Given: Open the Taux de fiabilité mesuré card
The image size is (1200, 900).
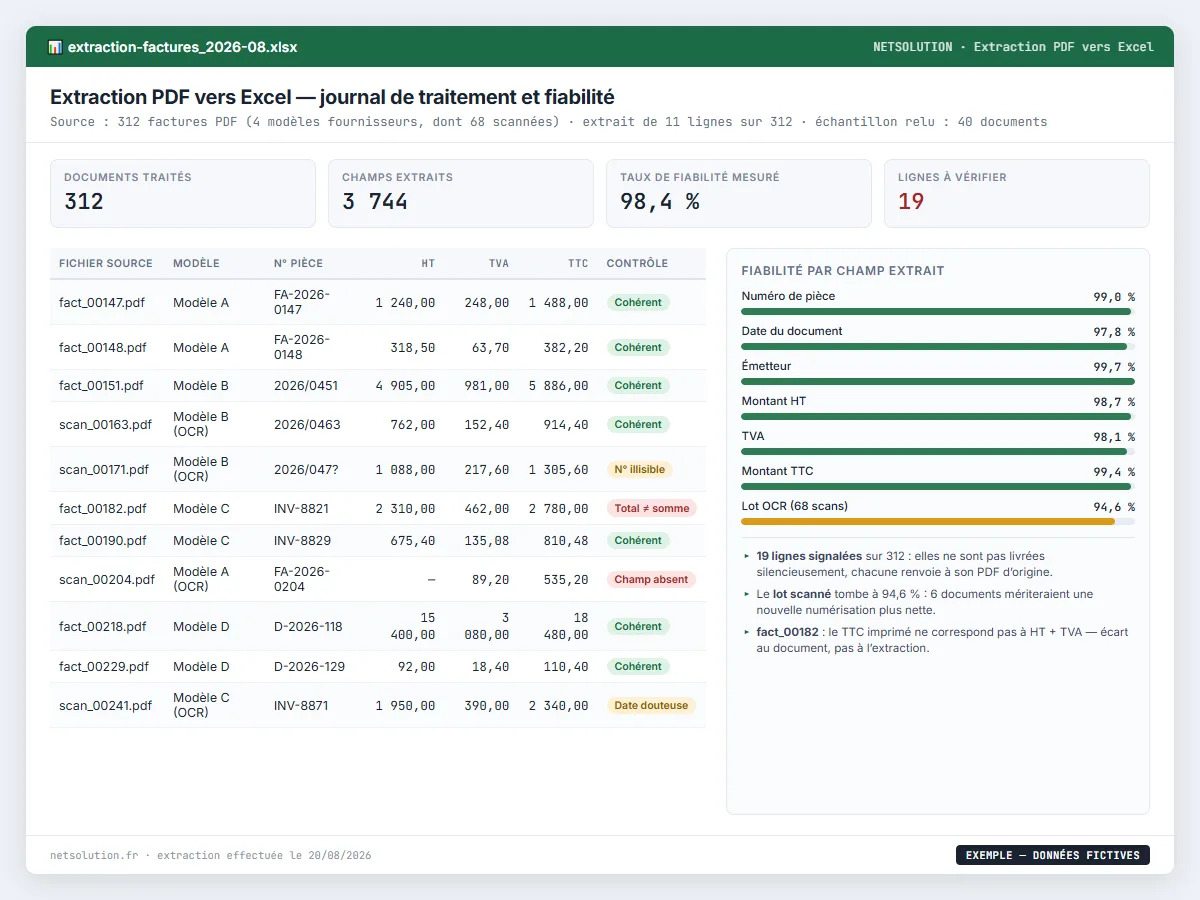Looking at the screenshot, I should pyautogui.click(x=739, y=193).
